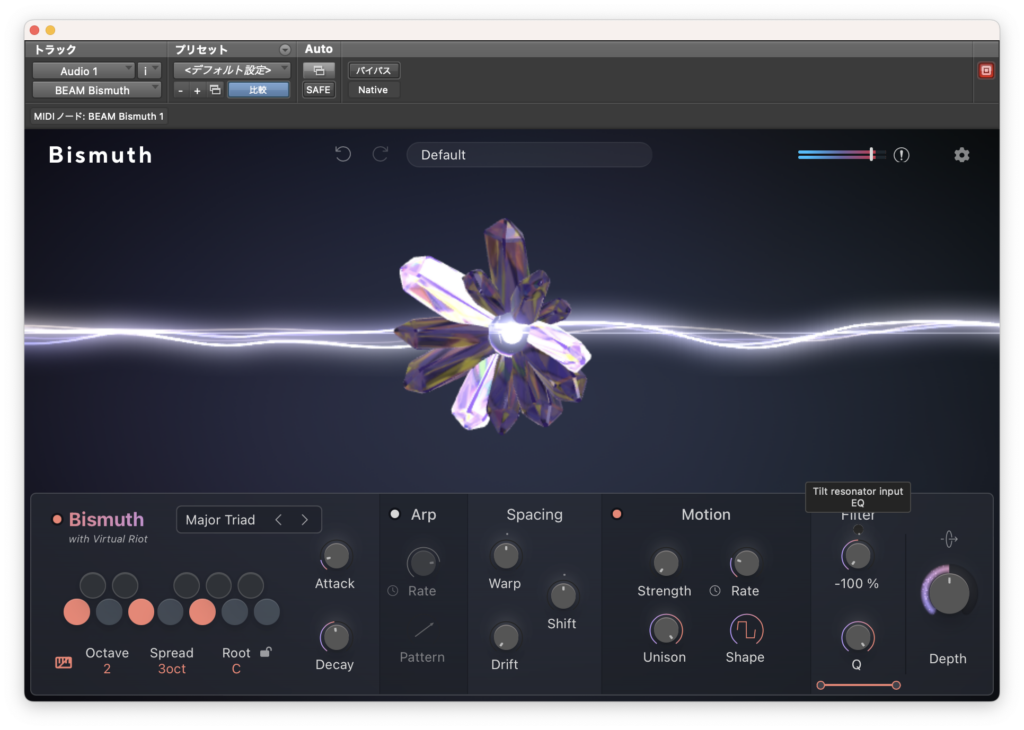
Task: Click the left handle of Filter range slider
Action: point(821,685)
